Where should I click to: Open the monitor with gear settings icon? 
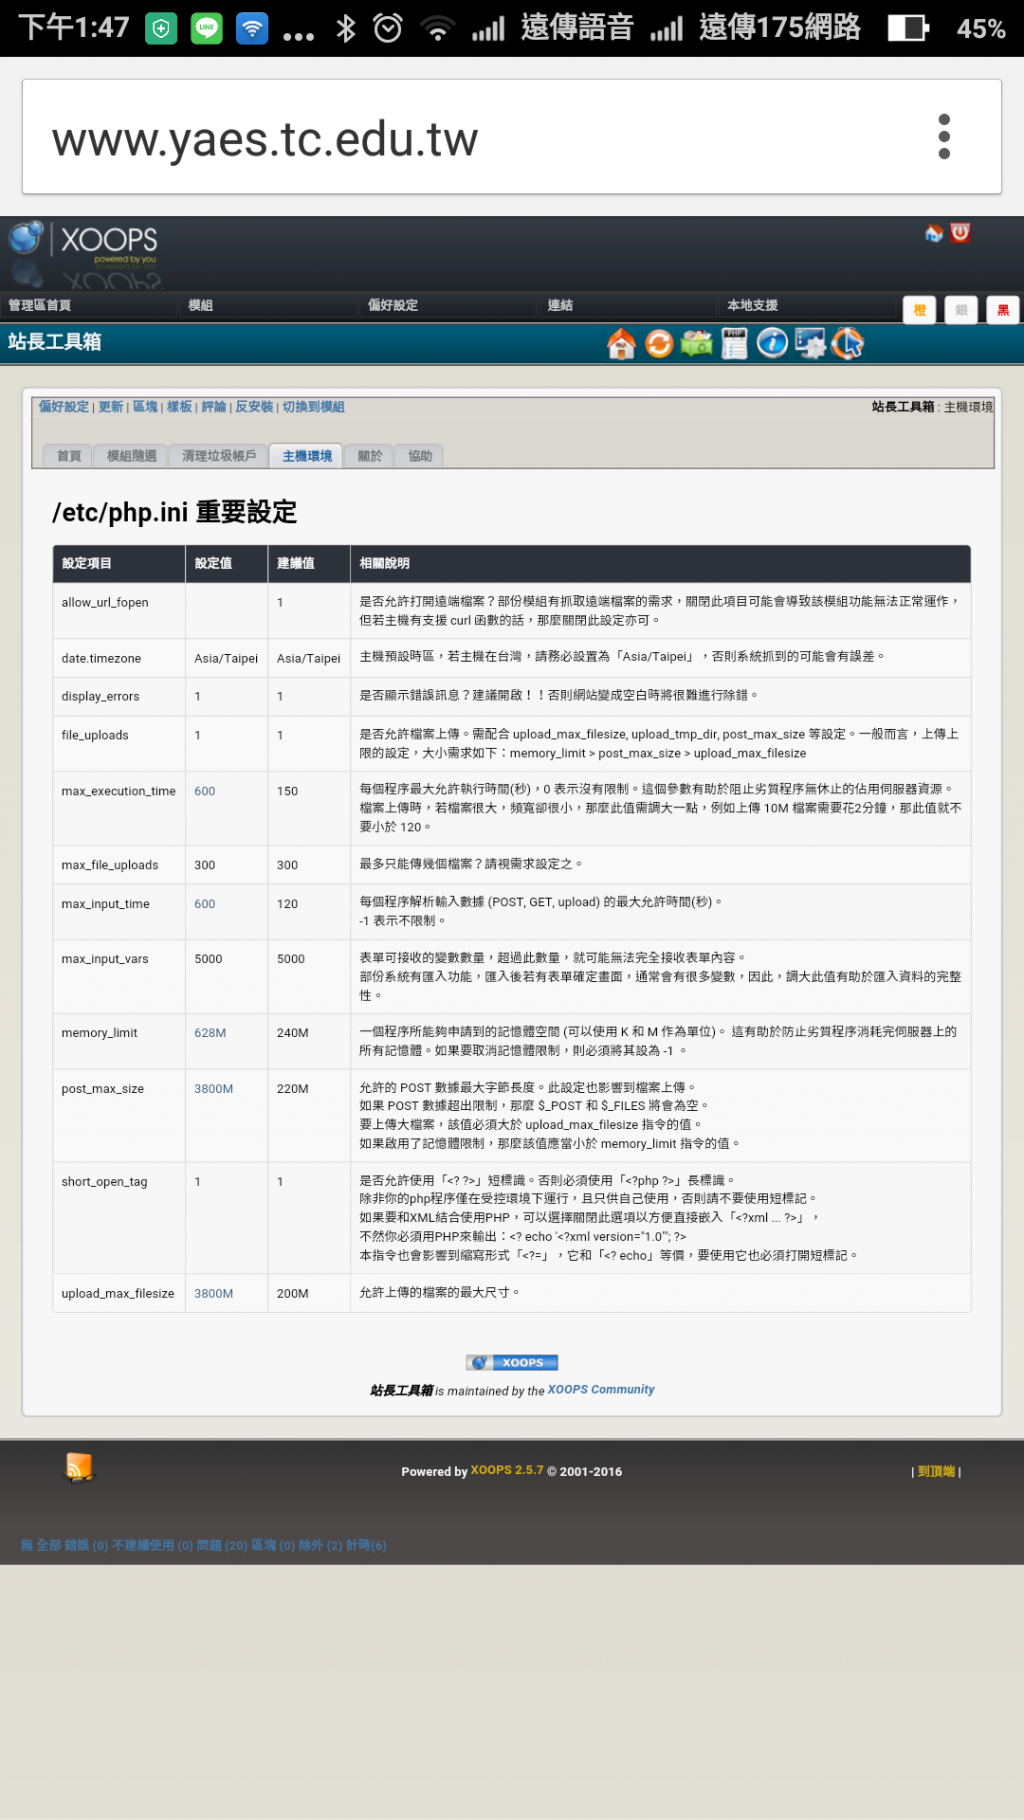[x=810, y=343]
